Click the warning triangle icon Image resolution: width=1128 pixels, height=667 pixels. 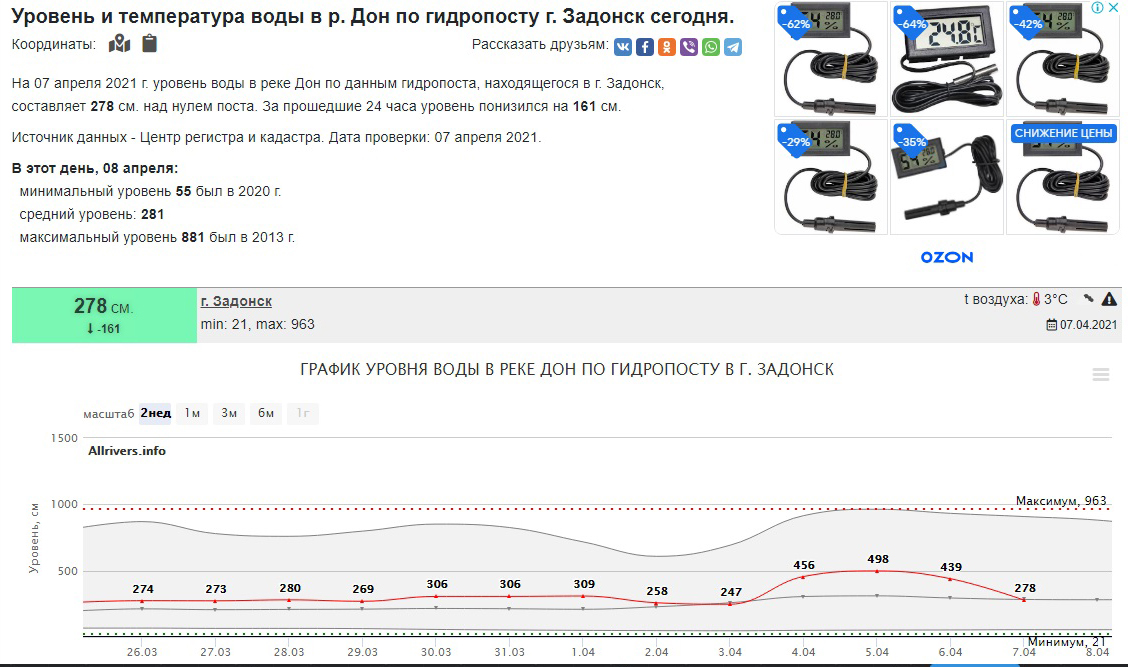pos(1109,299)
